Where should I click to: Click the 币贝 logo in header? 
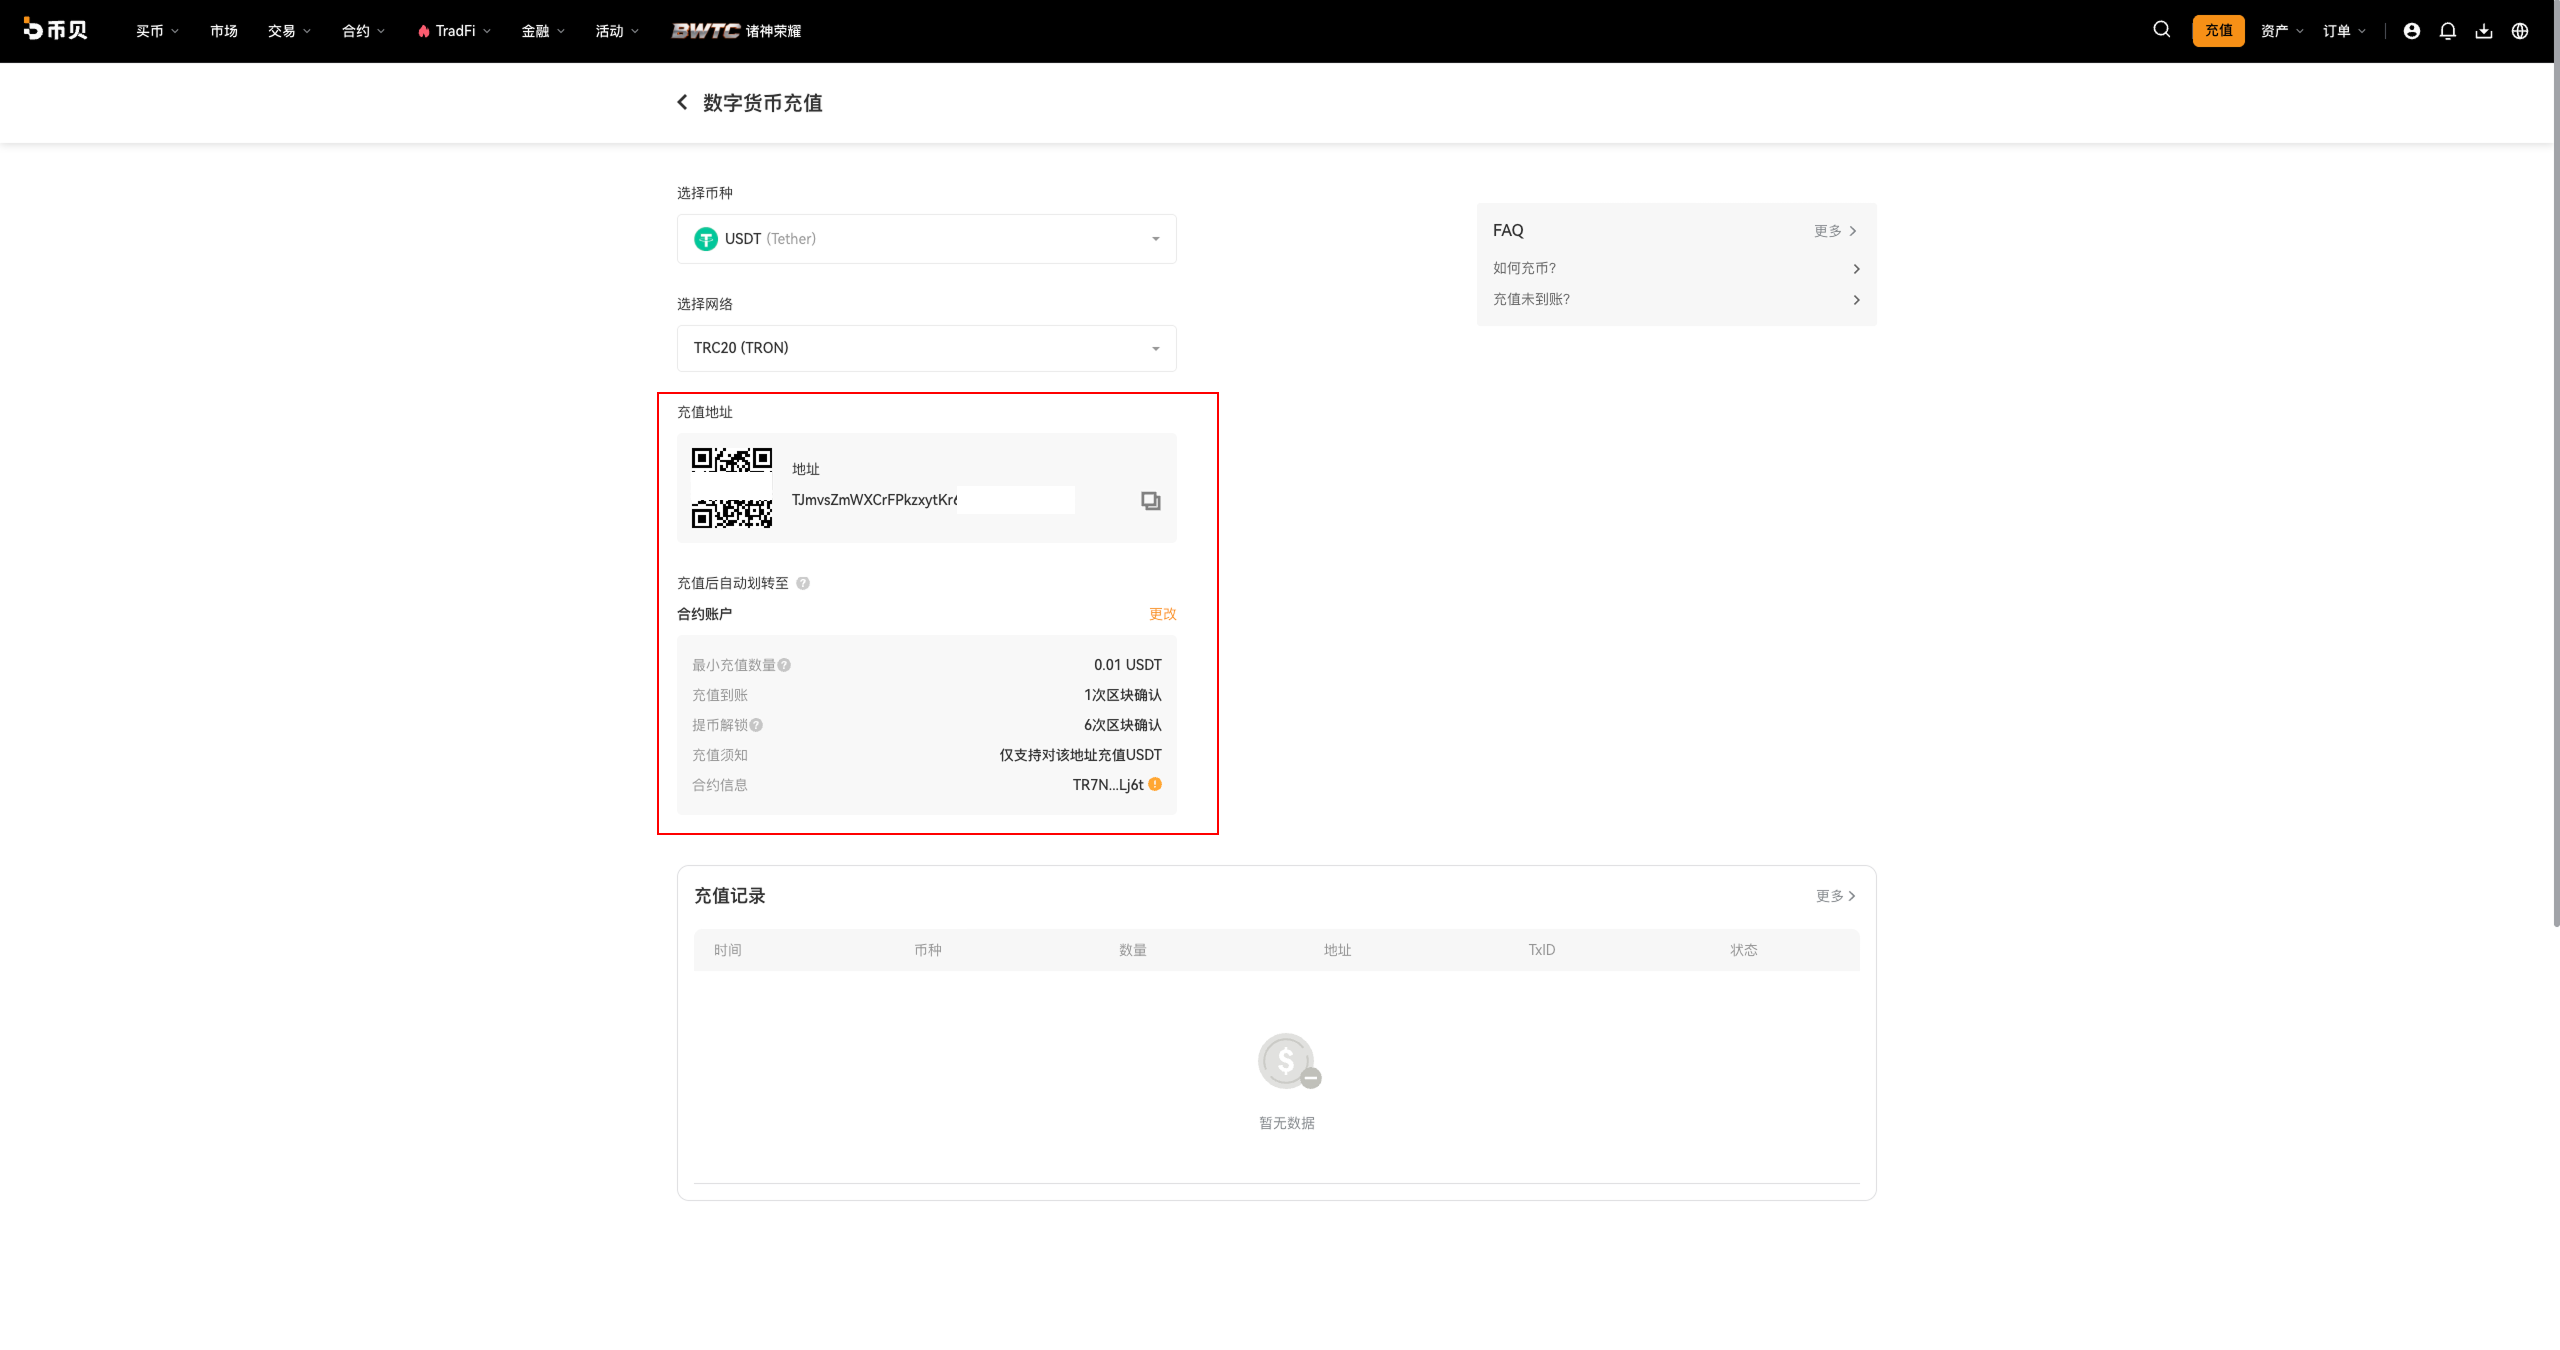click(x=56, y=30)
